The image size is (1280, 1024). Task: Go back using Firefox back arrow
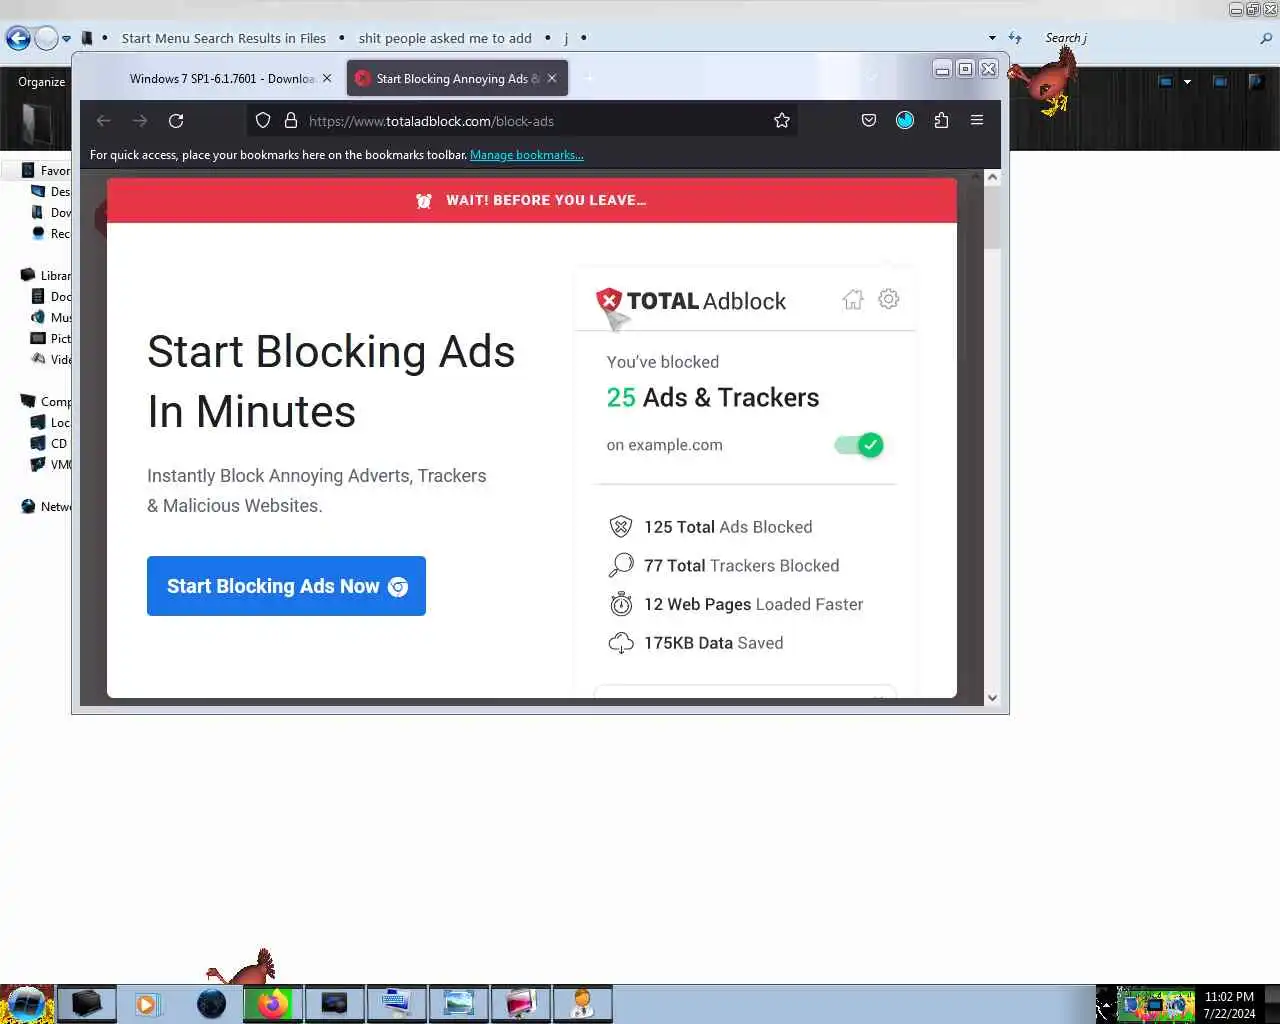point(103,121)
